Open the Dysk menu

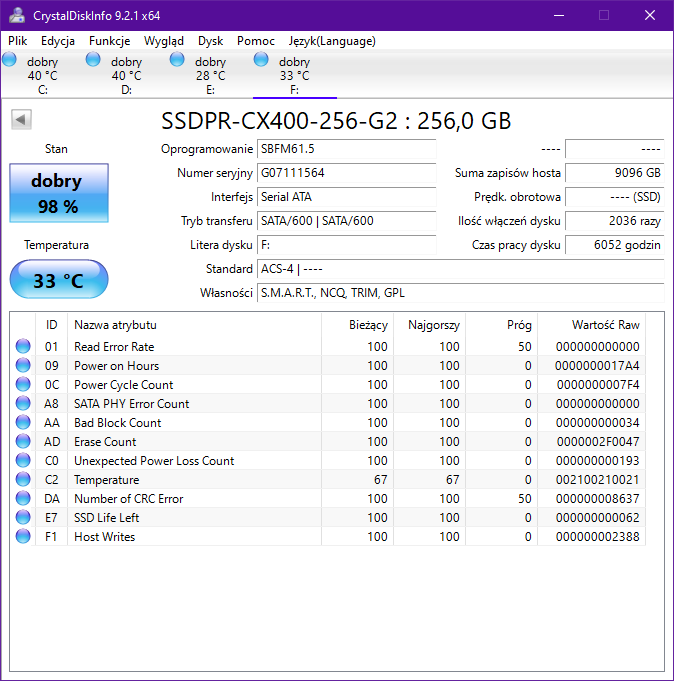pos(210,41)
